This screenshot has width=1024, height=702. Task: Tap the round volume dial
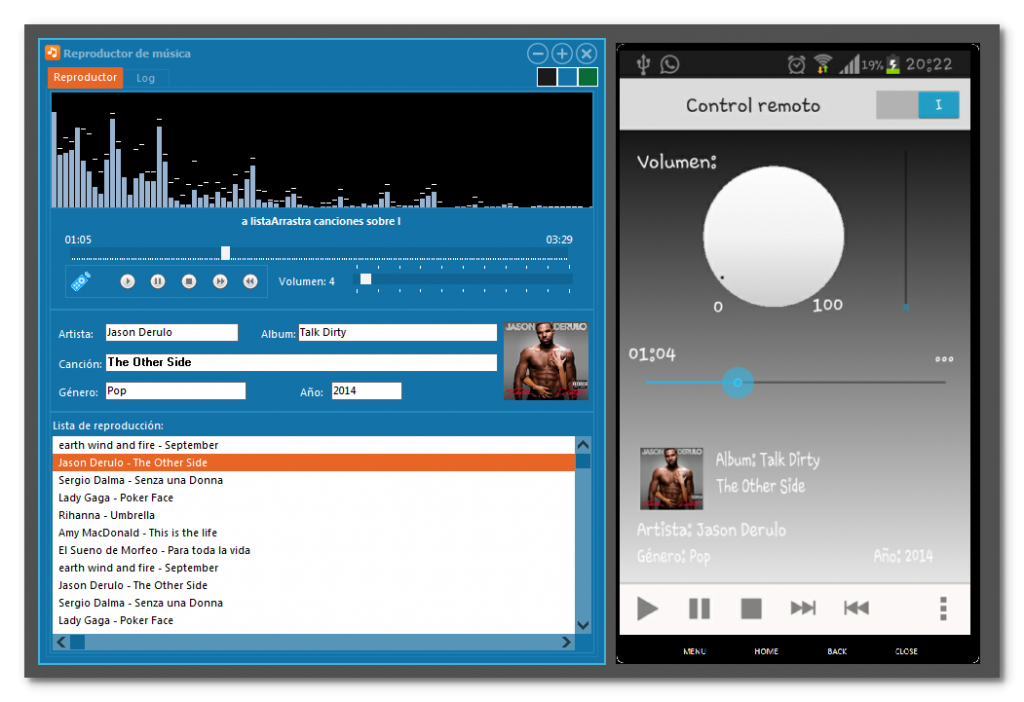pos(773,236)
